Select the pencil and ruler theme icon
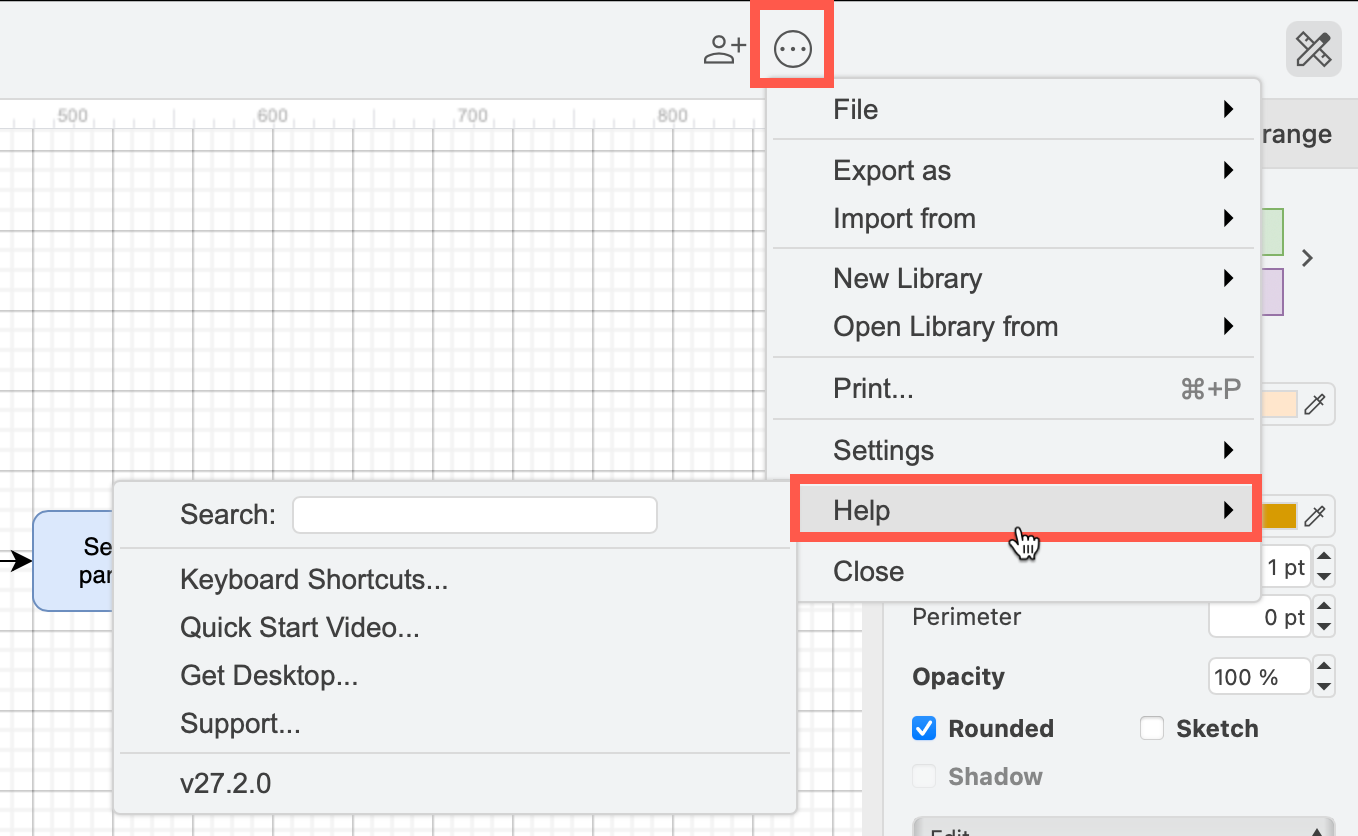The image size is (1358, 836). pyautogui.click(x=1313, y=48)
